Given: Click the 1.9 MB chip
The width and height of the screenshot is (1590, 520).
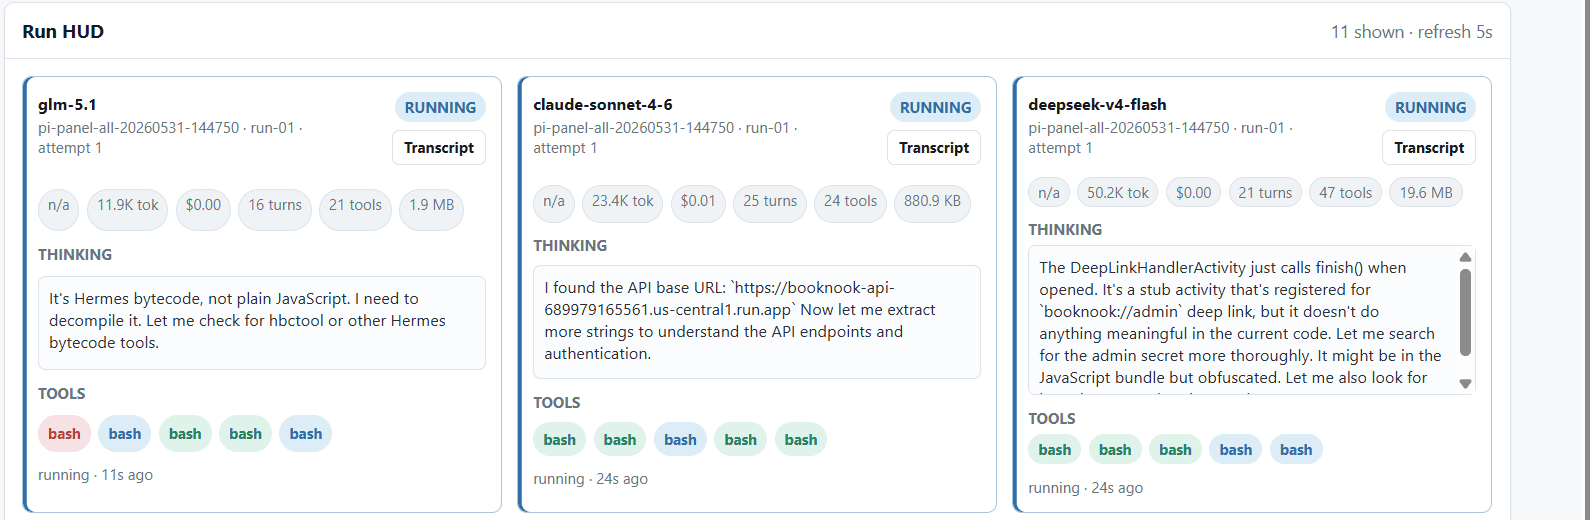Looking at the screenshot, I should click(x=431, y=210).
